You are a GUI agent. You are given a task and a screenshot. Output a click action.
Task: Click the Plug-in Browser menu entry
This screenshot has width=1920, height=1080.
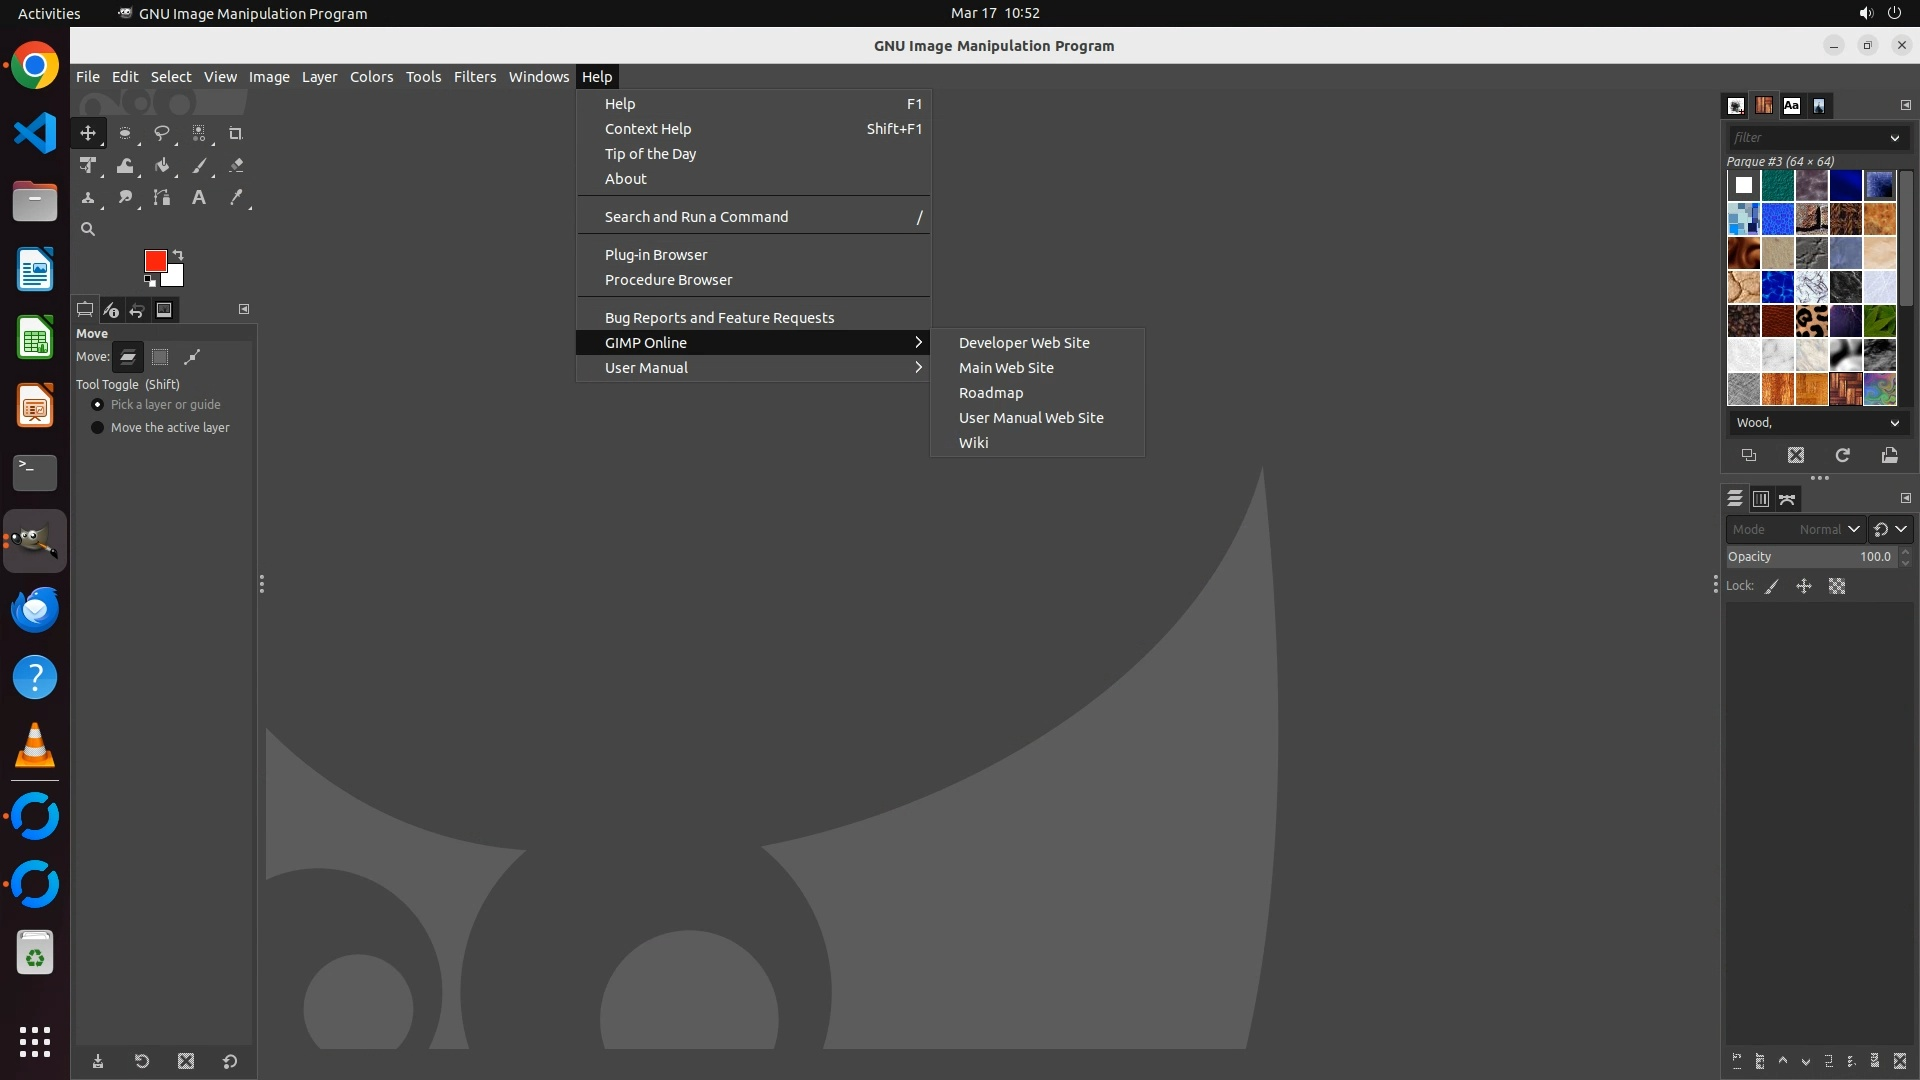[656, 255]
